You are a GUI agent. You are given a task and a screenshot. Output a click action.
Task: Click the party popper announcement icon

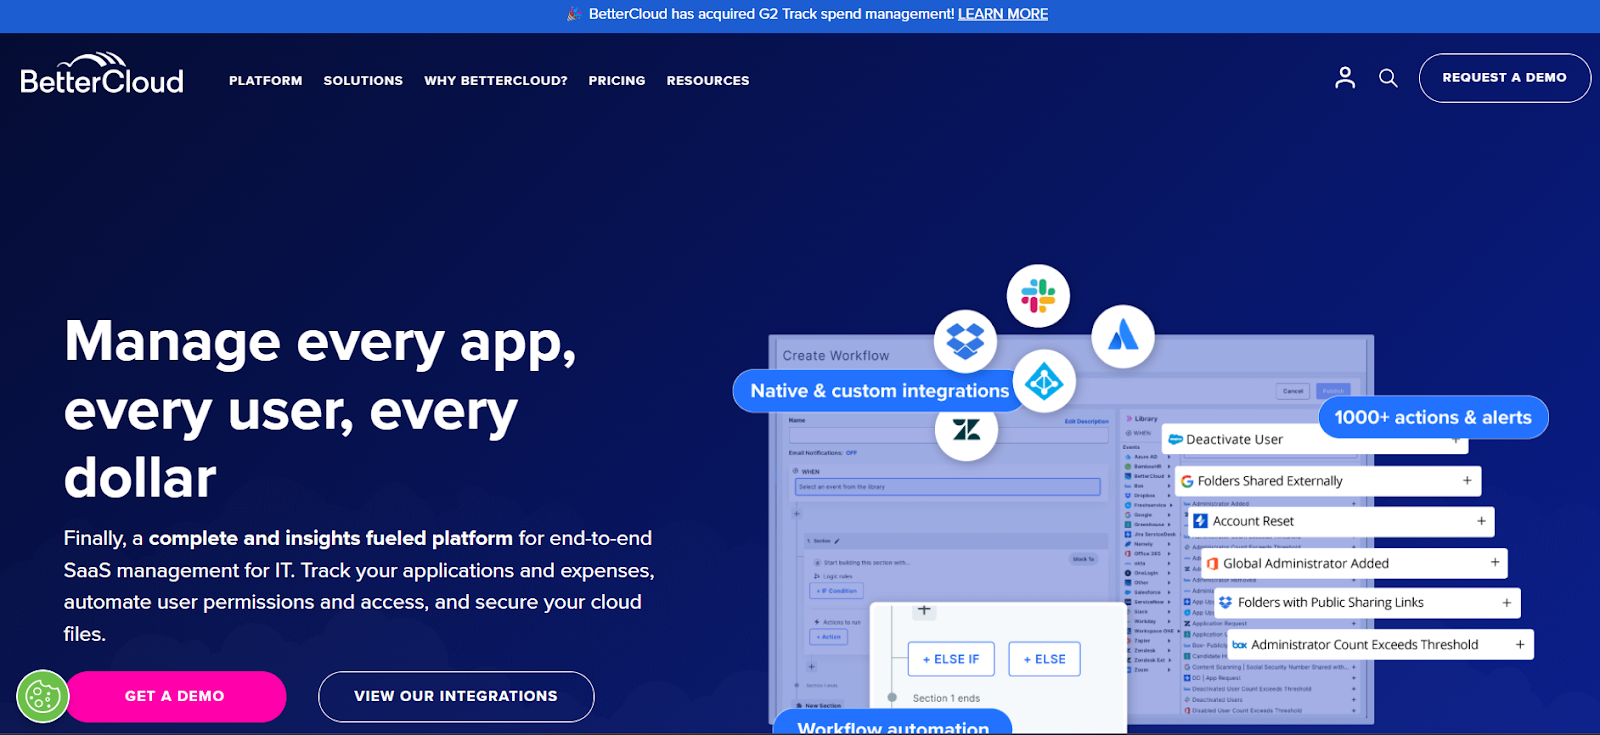574,14
